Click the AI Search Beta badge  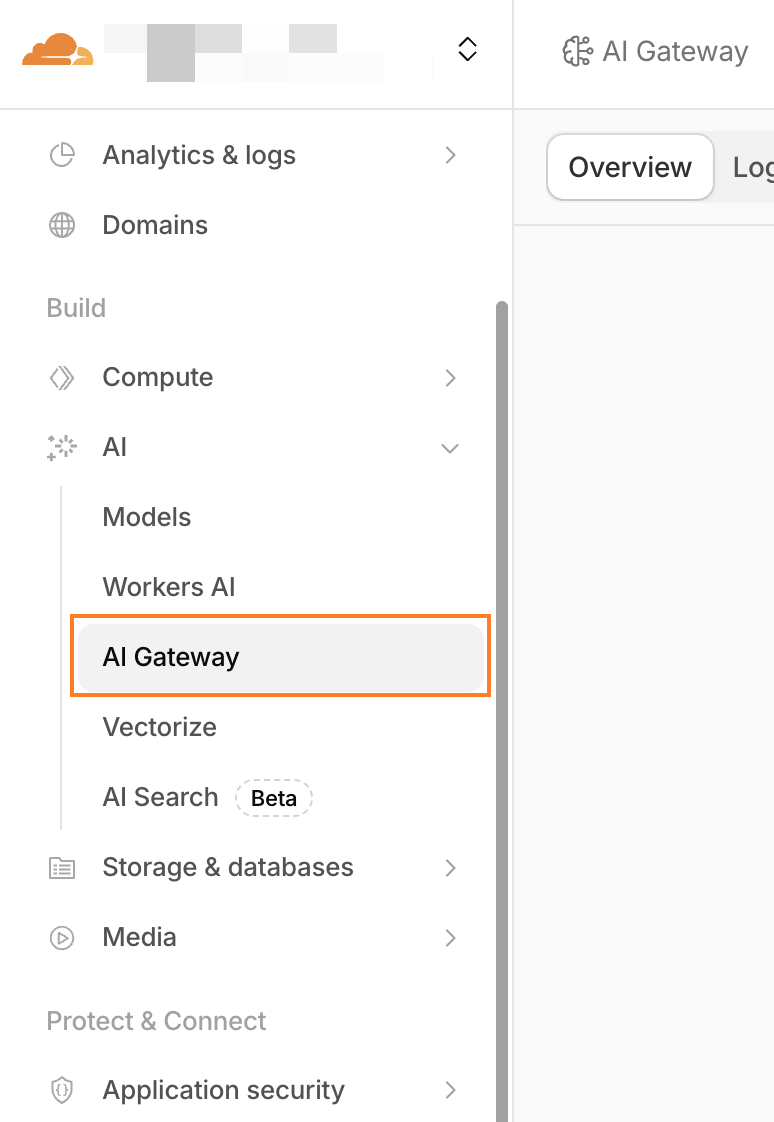[273, 797]
